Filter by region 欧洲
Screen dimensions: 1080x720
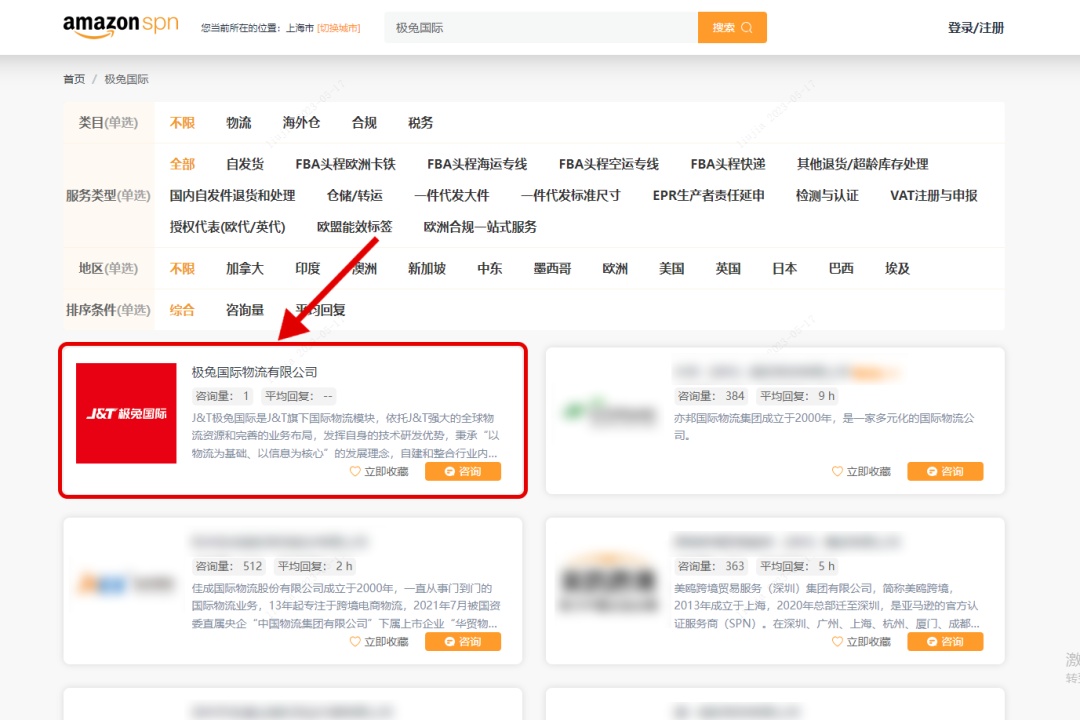point(614,268)
